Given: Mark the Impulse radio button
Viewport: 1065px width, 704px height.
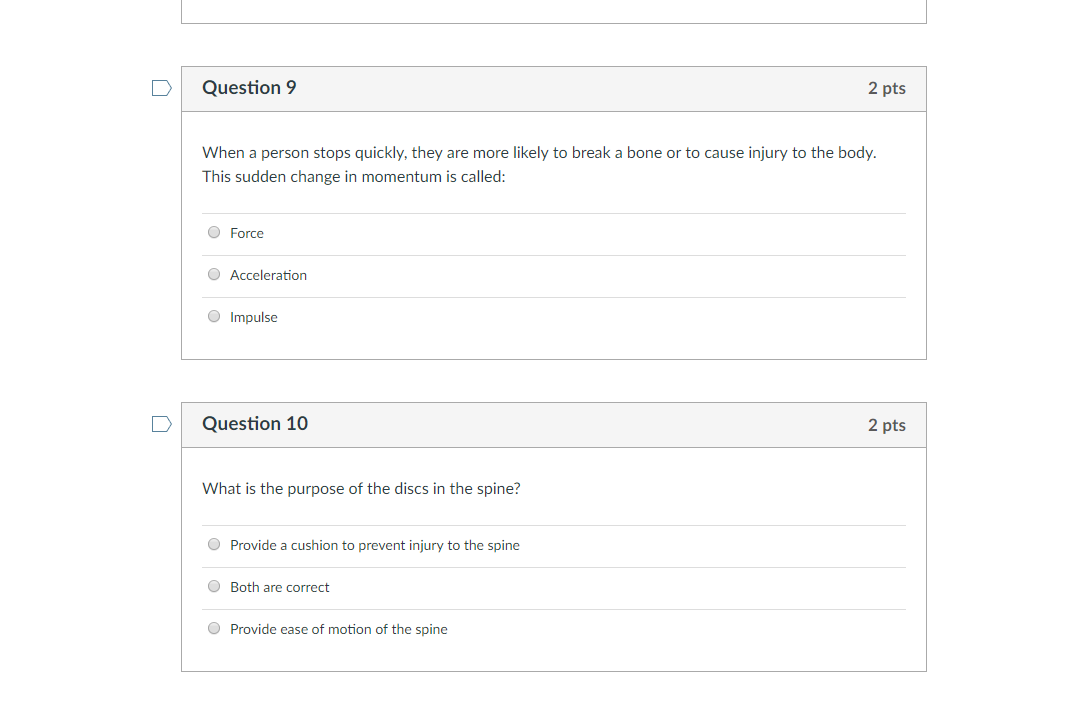Looking at the screenshot, I should [214, 317].
